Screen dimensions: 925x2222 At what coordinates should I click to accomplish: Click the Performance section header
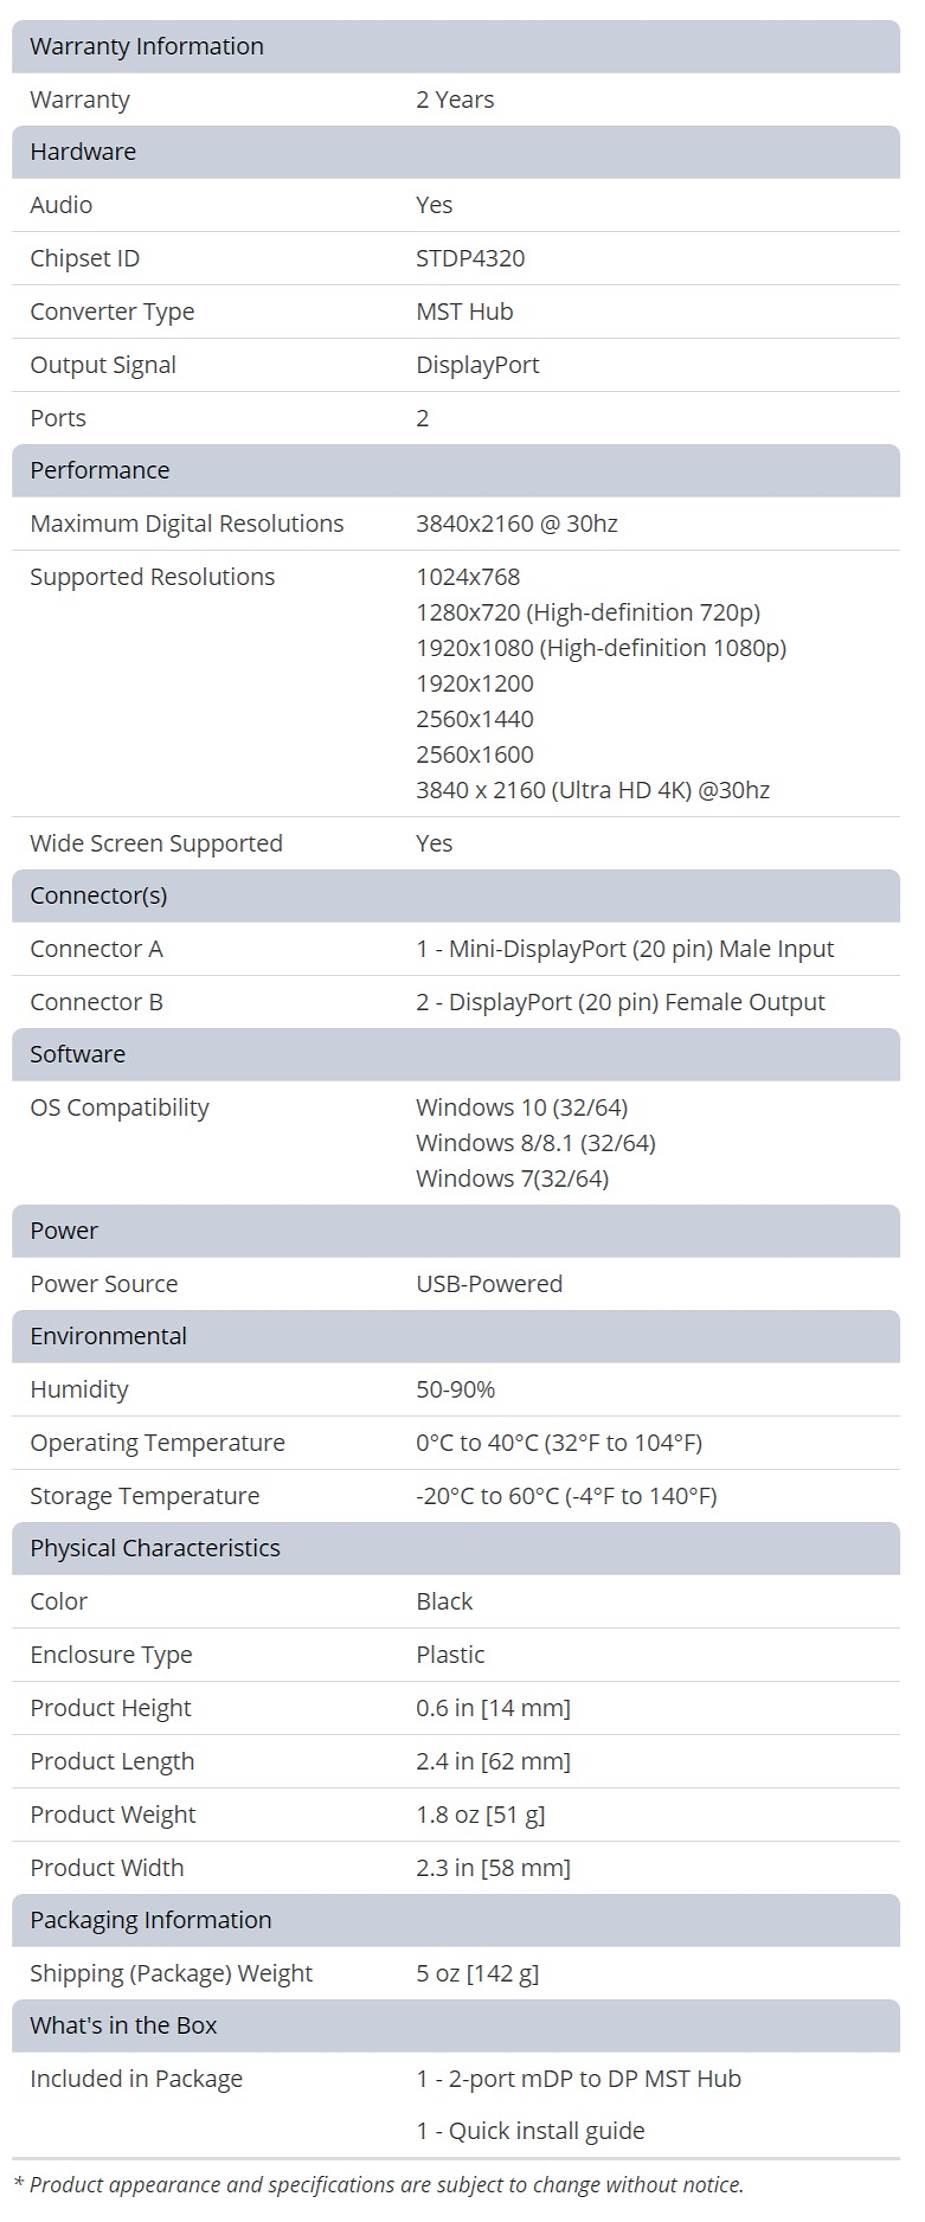point(100,470)
